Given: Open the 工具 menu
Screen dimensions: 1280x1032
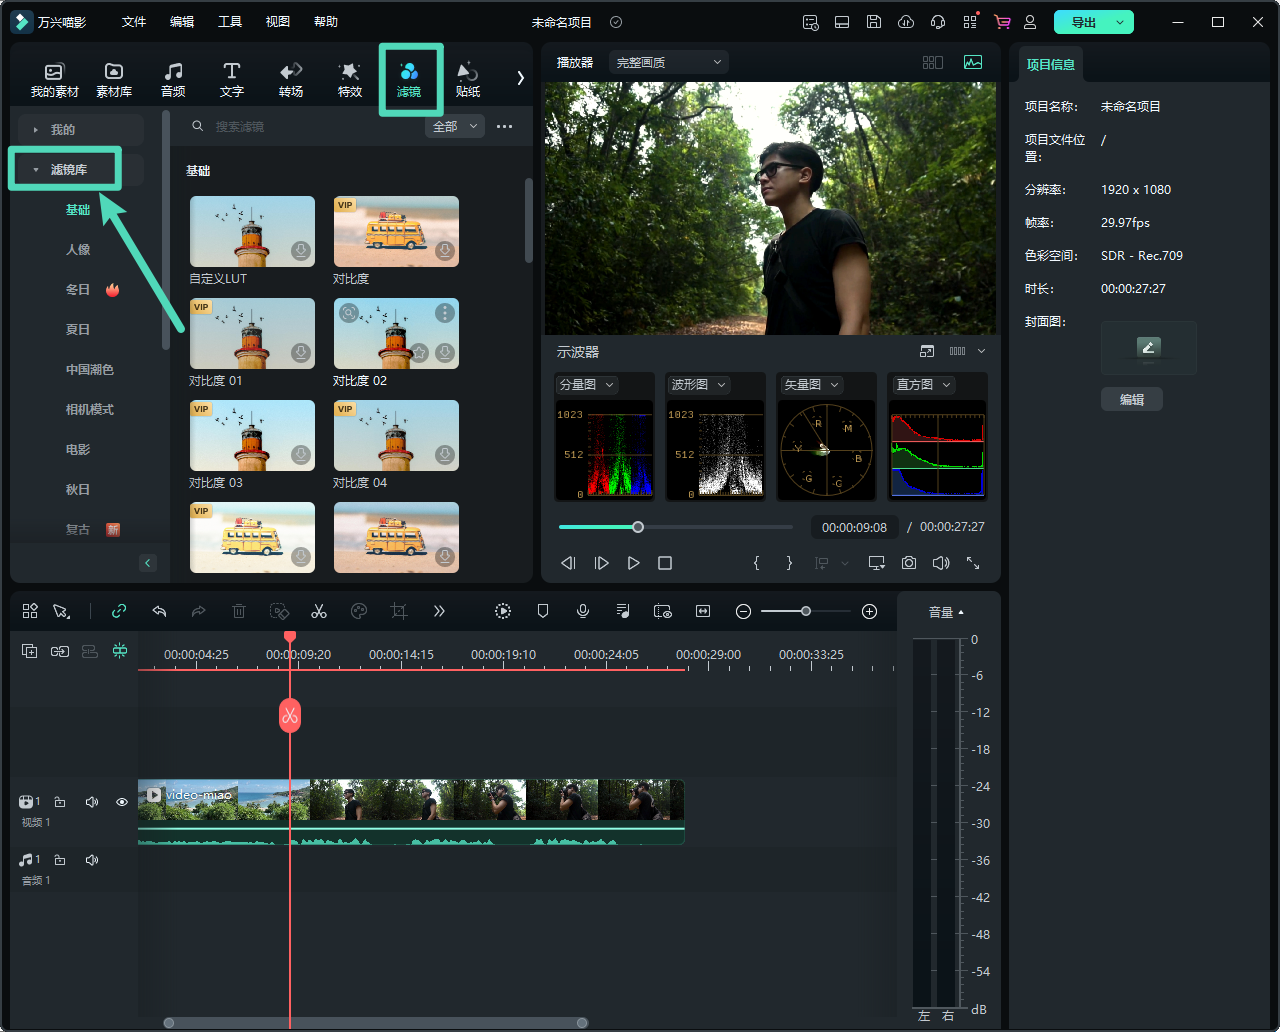Looking at the screenshot, I should pos(230,22).
